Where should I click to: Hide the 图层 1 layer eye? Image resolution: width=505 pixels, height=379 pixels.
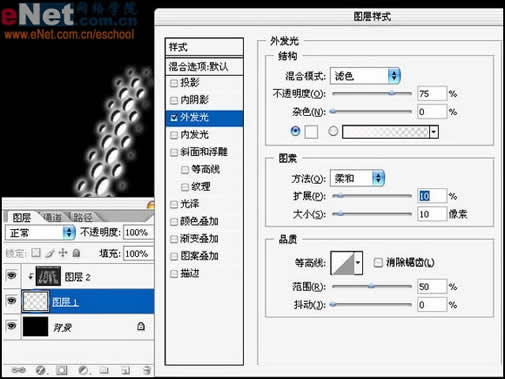tap(12, 301)
